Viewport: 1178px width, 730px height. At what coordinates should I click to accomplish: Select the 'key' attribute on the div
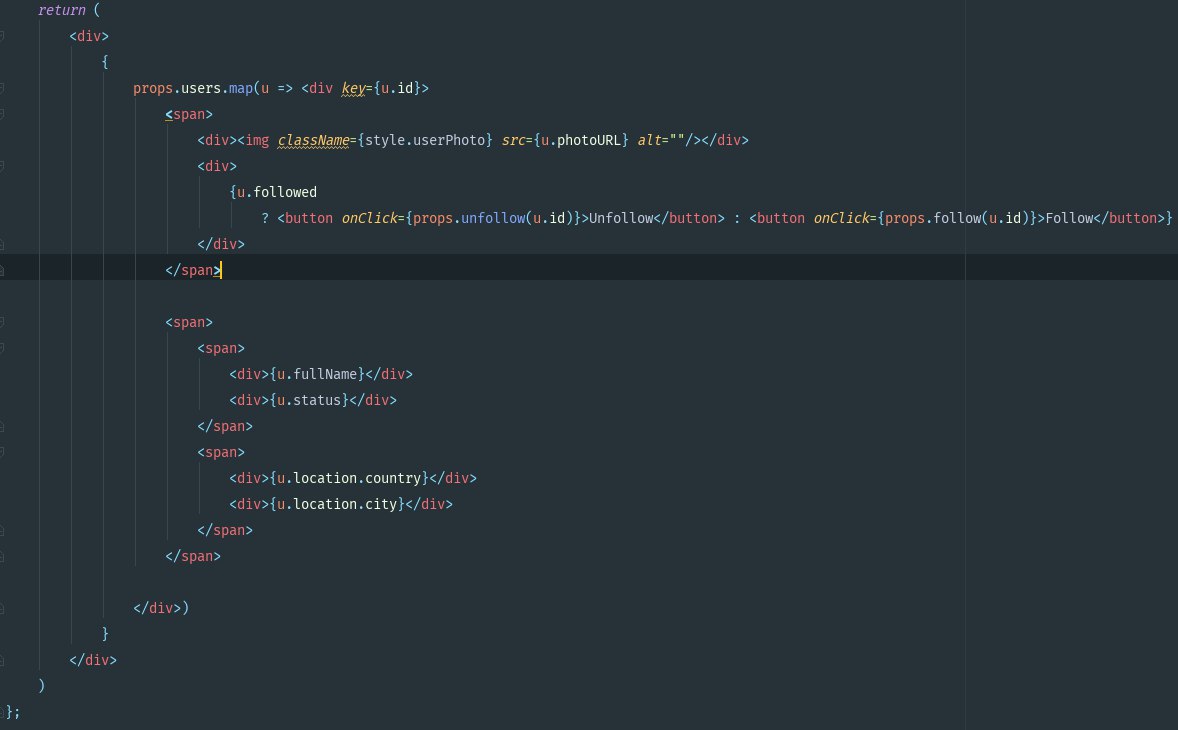[x=353, y=89]
